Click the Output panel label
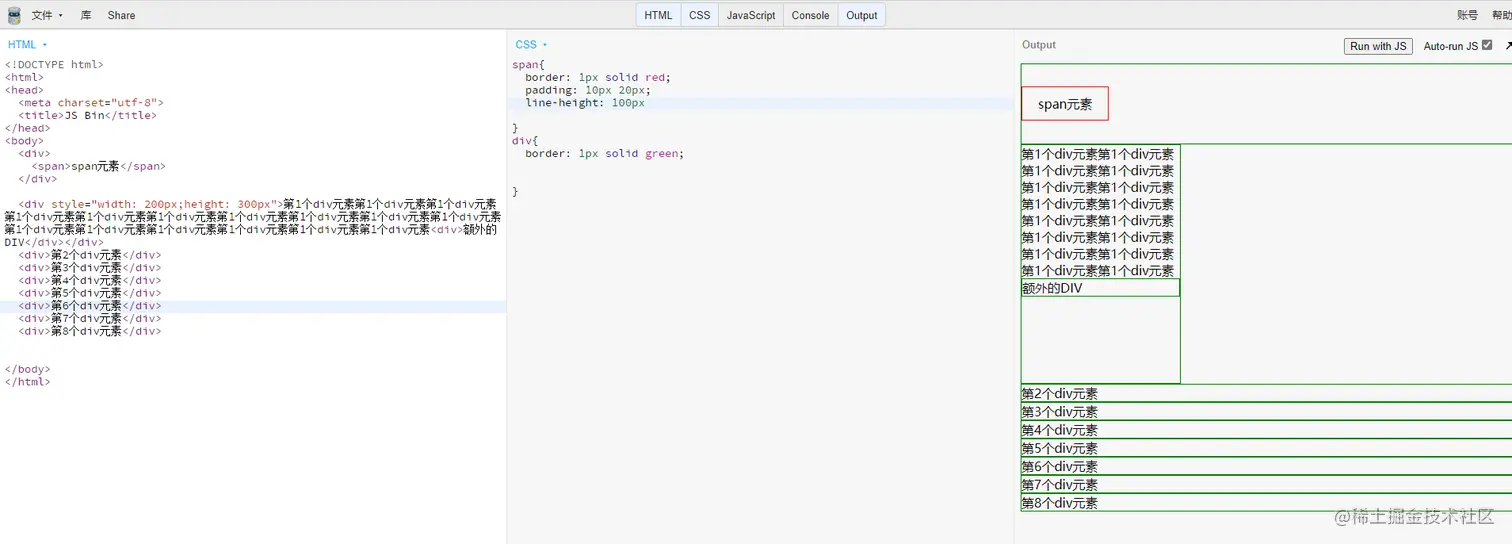Viewport: 1512px width, 544px height. tap(1039, 45)
